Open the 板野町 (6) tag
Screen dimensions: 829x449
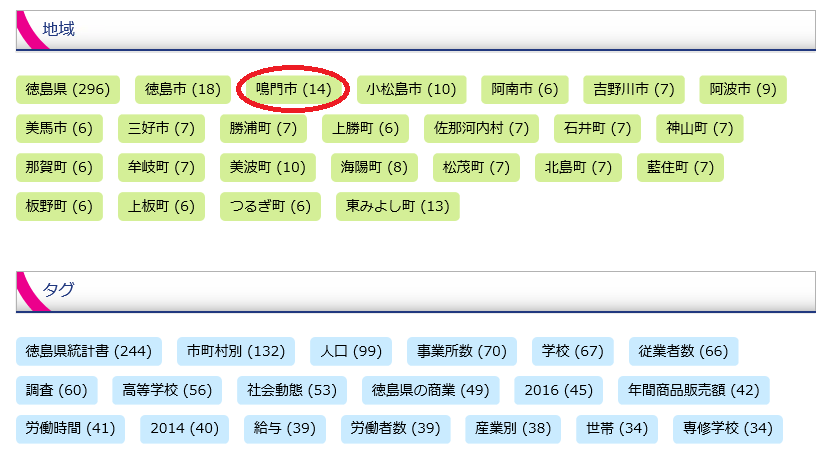(x=59, y=206)
